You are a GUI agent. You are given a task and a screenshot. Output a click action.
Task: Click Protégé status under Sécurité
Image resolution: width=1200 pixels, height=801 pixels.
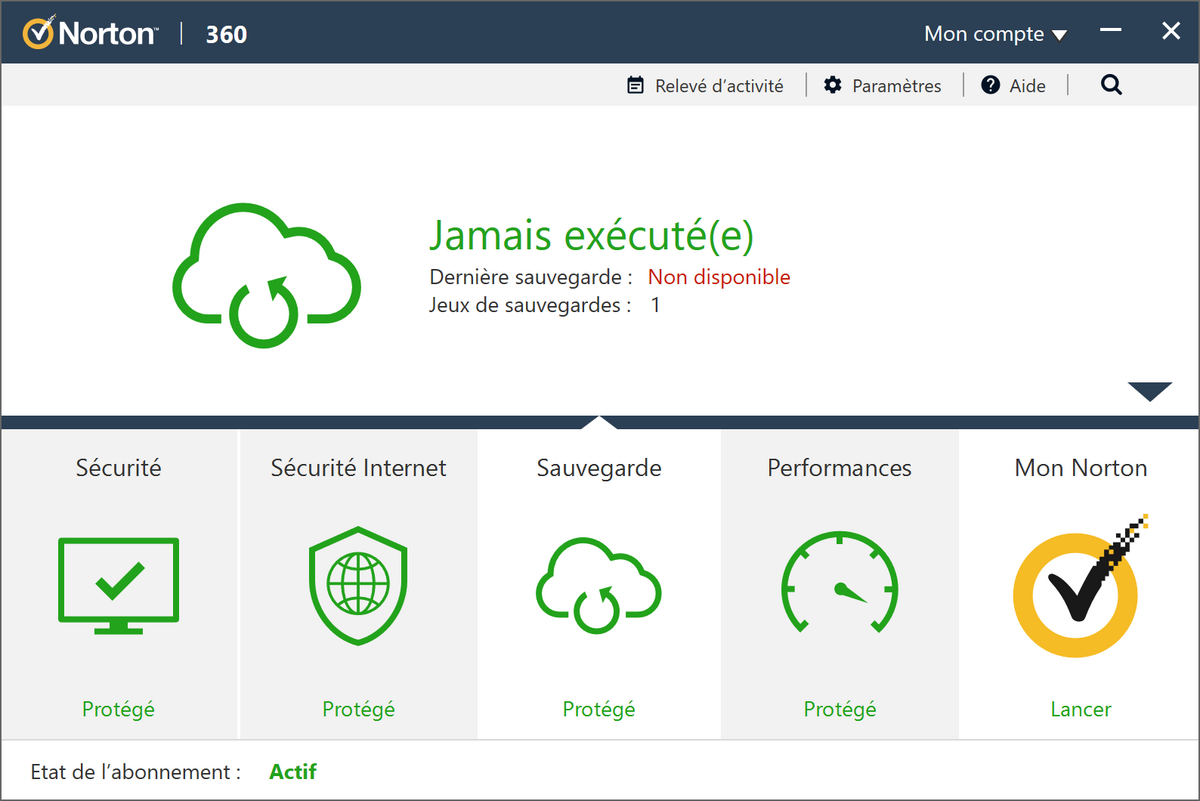(x=118, y=709)
